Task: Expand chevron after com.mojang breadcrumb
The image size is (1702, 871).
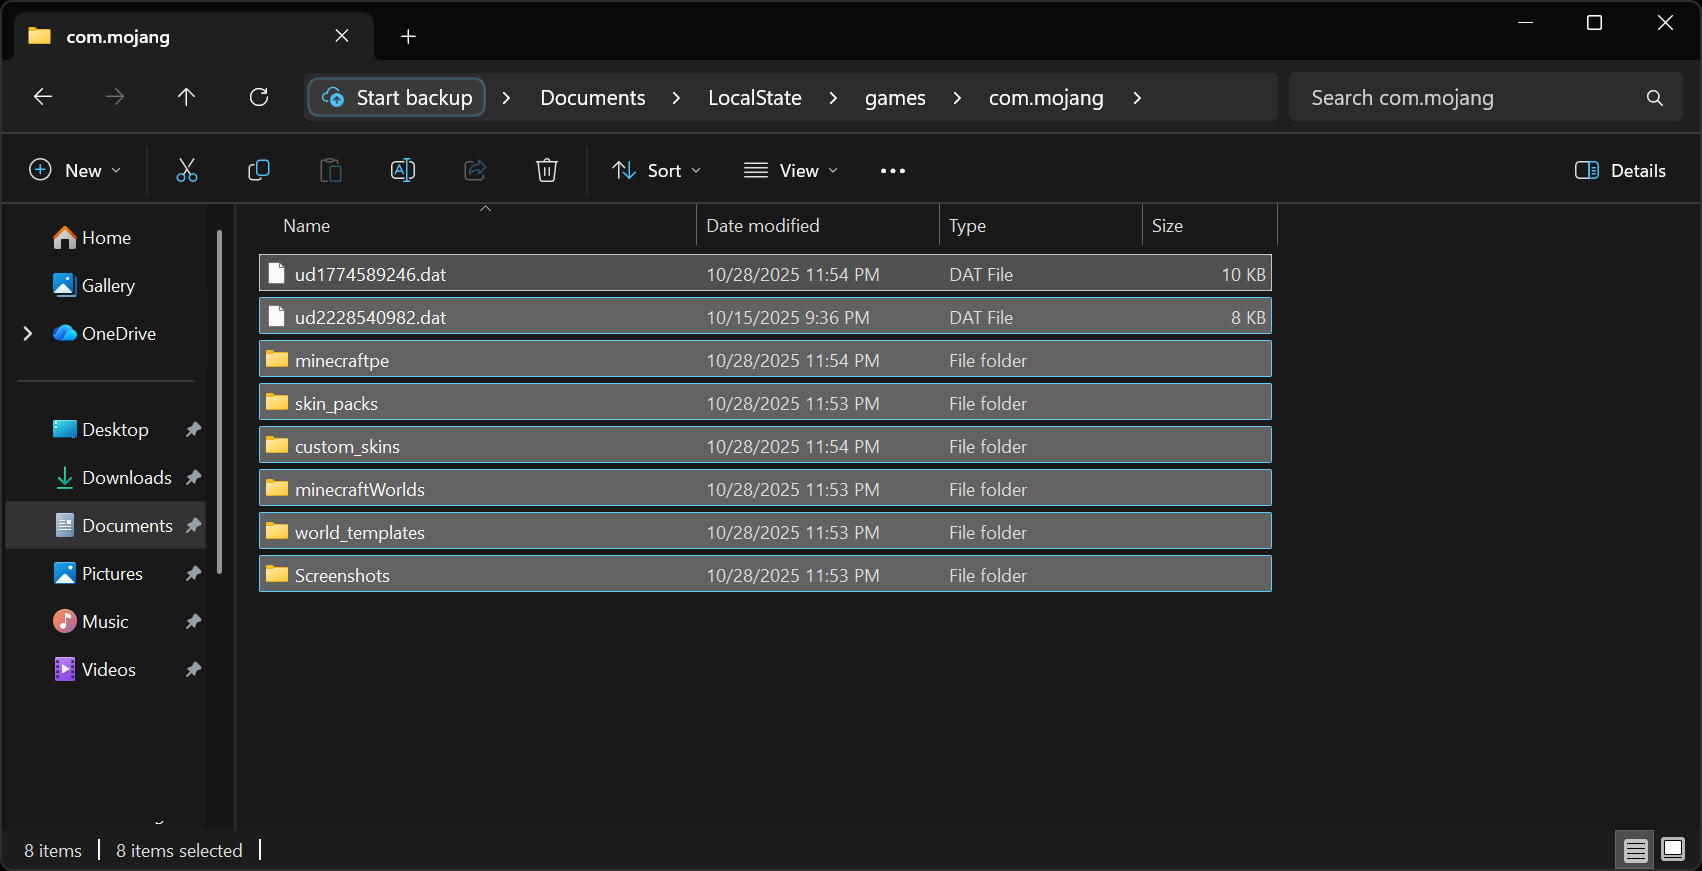Action: click(1136, 98)
